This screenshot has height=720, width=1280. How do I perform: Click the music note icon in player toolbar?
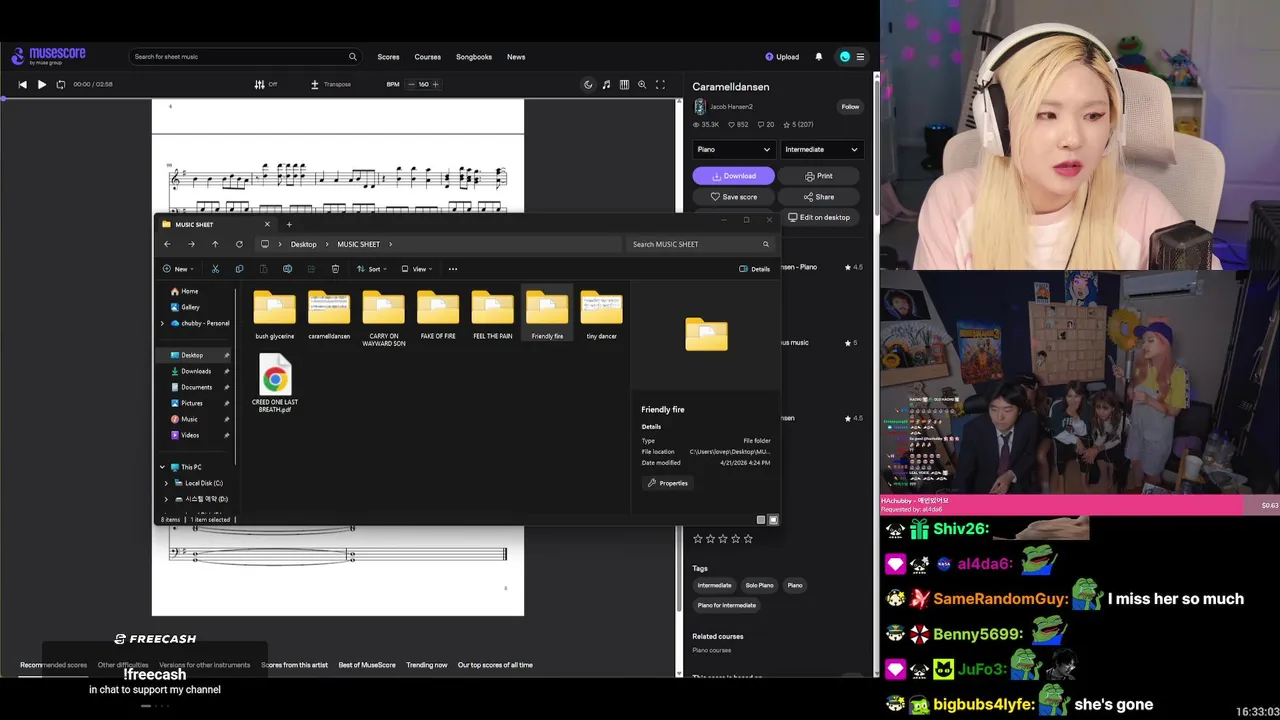pos(606,84)
